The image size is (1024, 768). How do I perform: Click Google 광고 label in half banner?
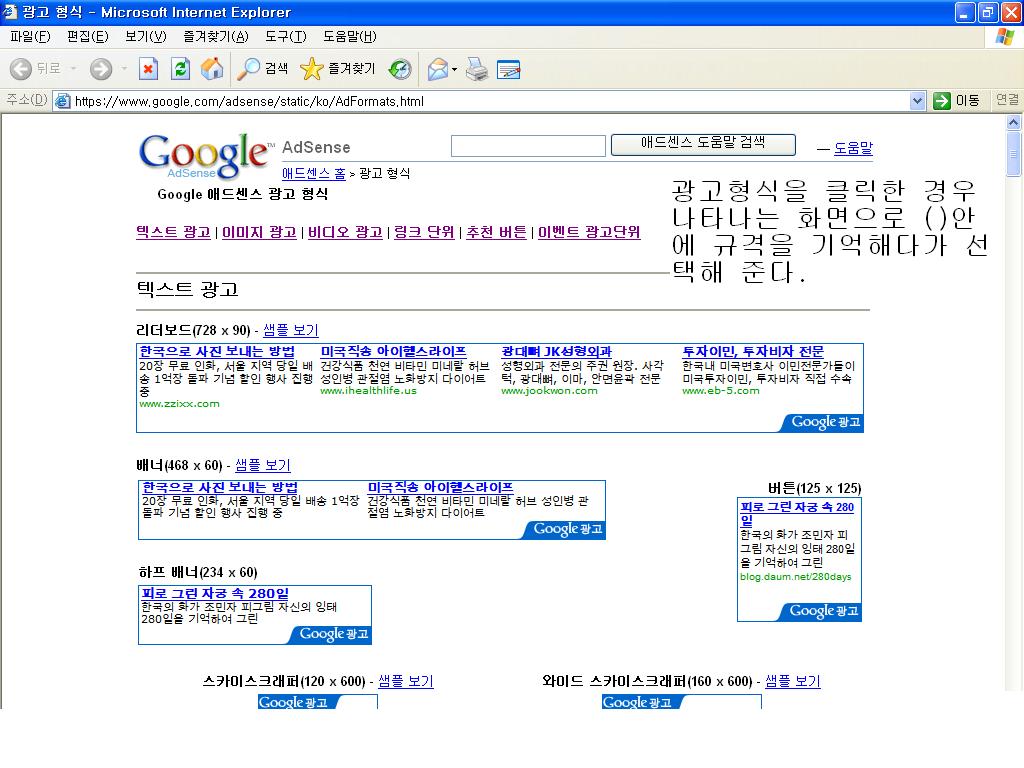333,634
